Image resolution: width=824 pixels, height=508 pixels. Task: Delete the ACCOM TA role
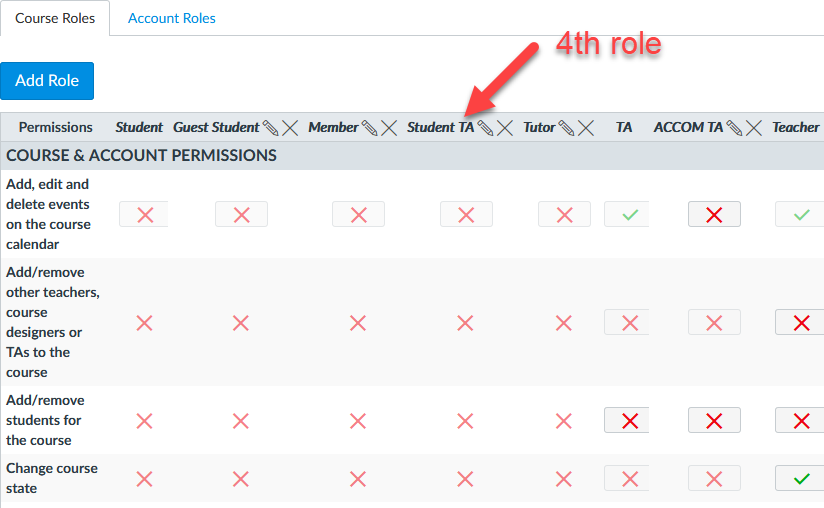pyautogui.click(x=754, y=128)
